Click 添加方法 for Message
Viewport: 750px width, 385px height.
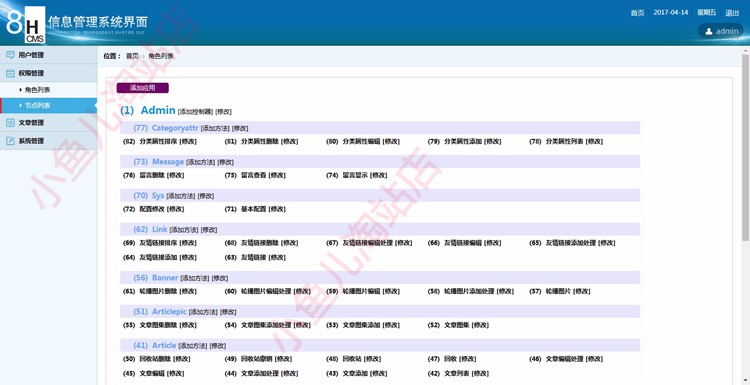pyautogui.click(x=200, y=163)
